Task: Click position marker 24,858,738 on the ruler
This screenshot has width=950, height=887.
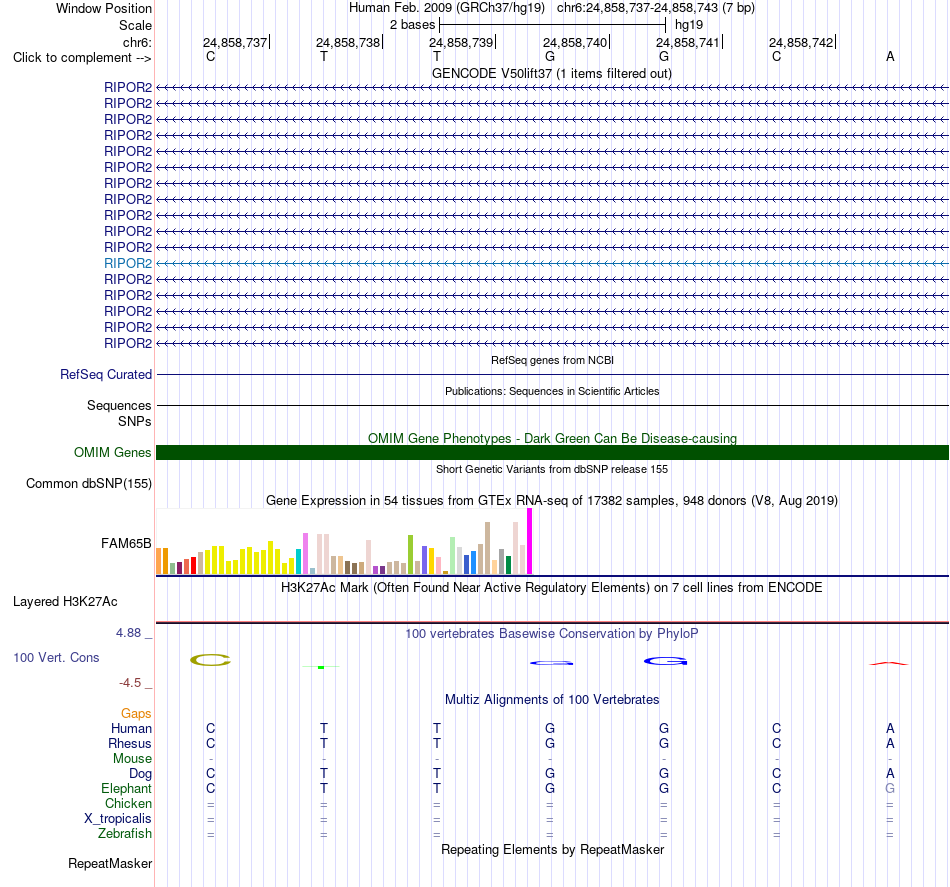Action: [x=350, y=42]
